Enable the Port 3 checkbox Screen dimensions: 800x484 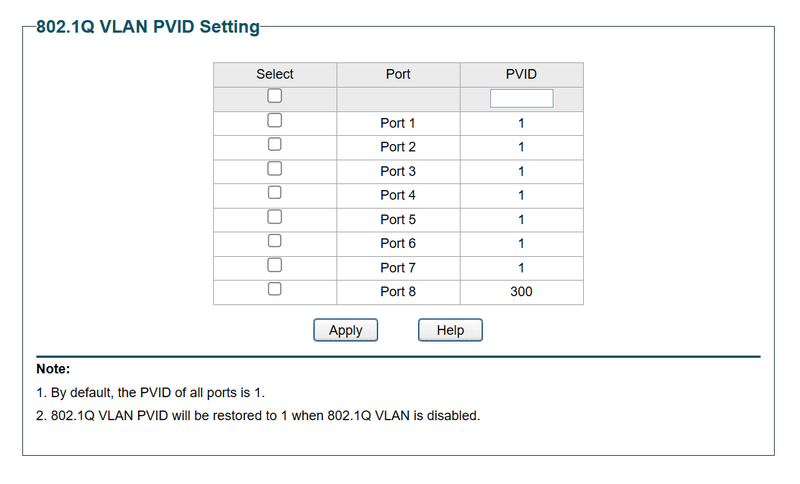tap(274, 169)
